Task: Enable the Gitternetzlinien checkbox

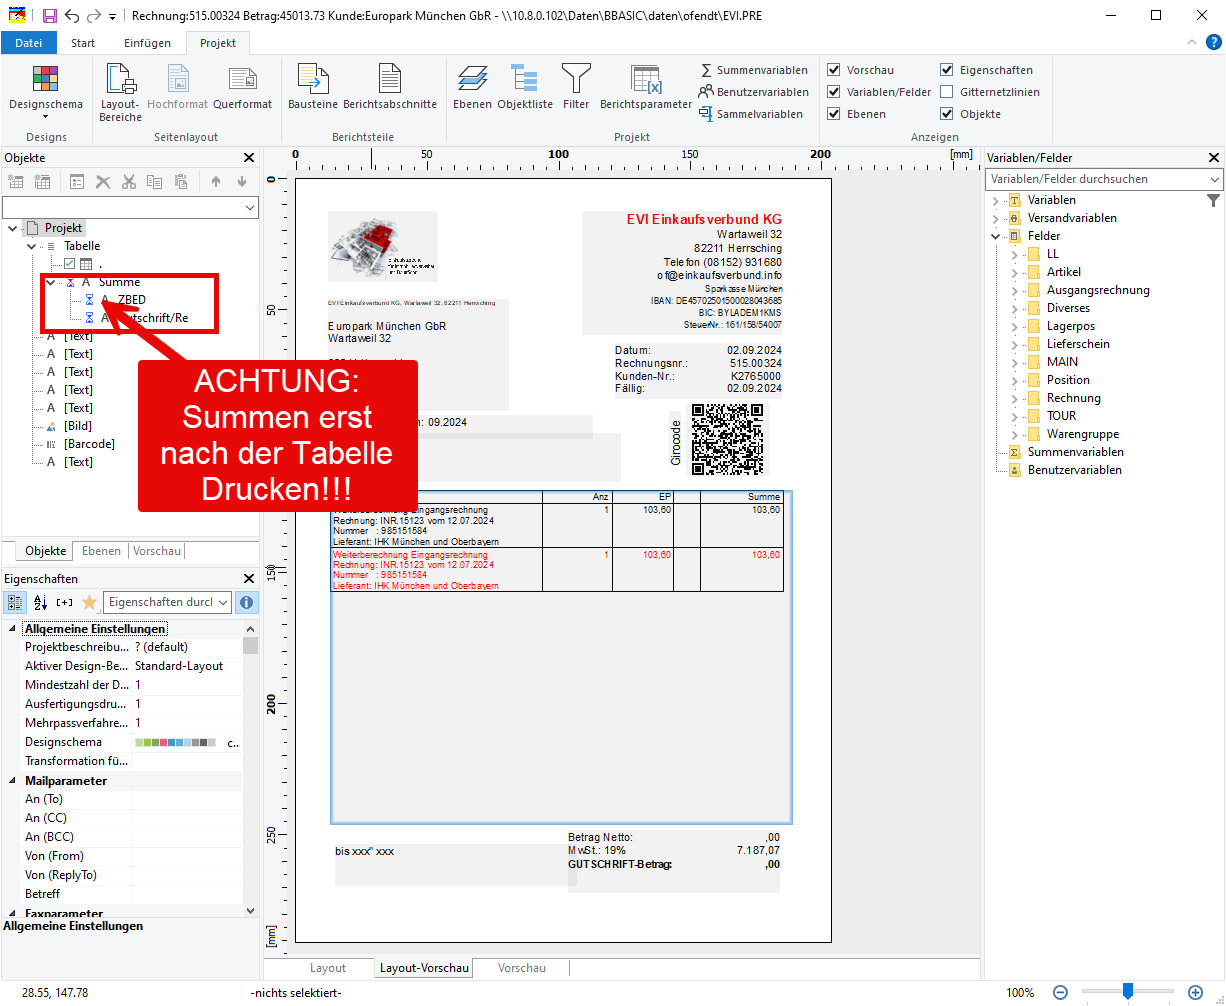Action: (947, 92)
